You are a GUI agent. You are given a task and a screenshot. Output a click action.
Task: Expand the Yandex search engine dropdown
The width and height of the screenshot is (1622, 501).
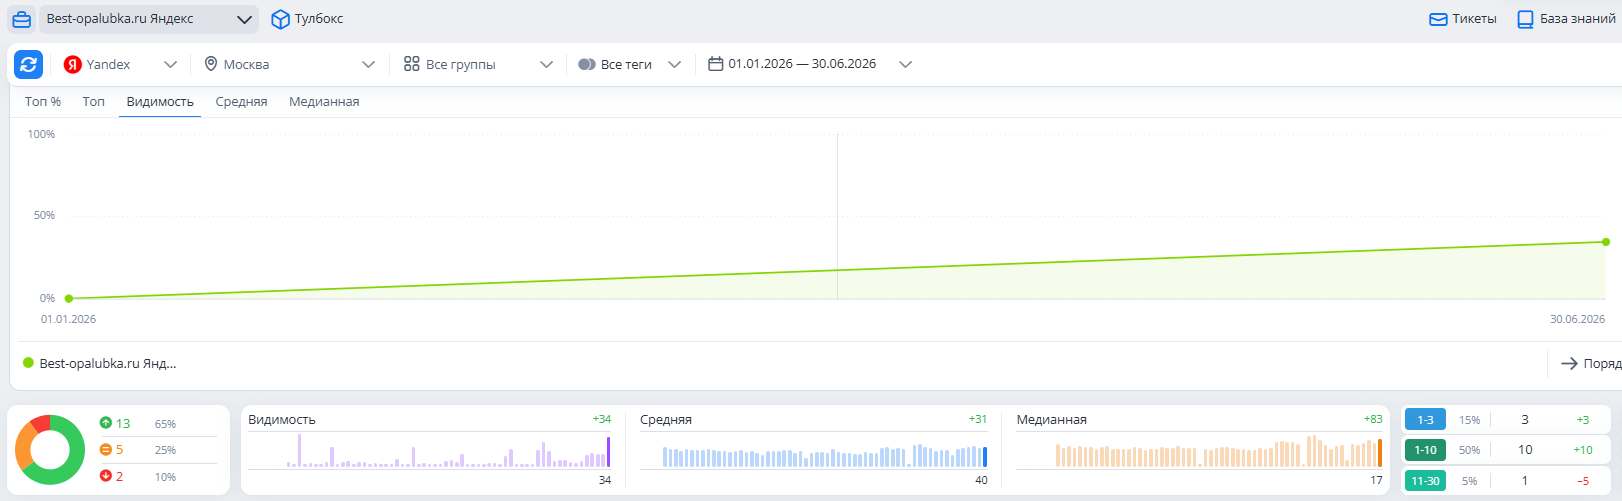(120, 64)
